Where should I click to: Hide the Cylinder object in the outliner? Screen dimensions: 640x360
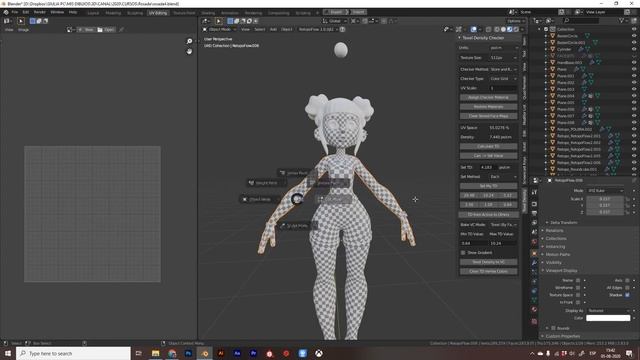coord(634,49)
